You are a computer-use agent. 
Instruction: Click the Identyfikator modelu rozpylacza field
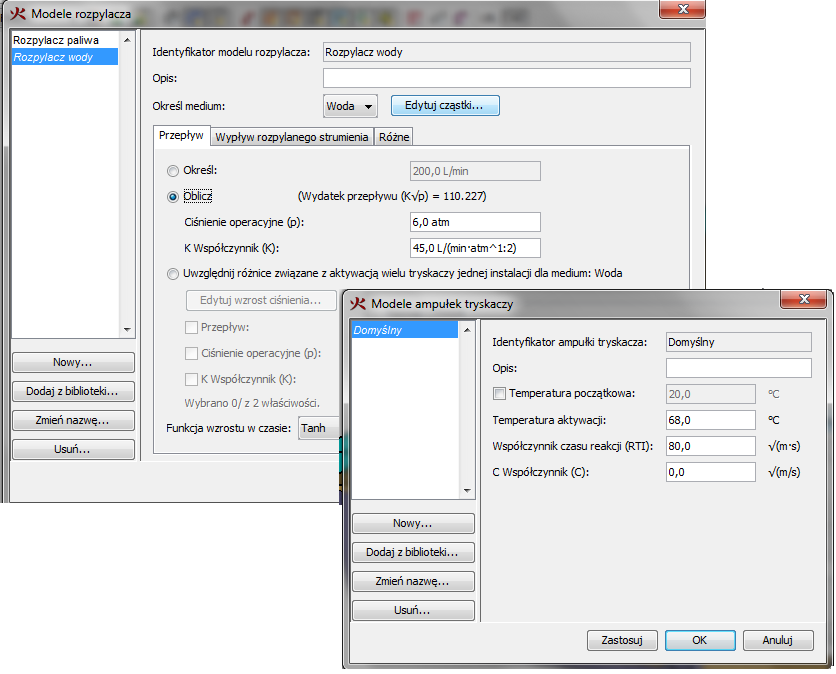(x=507, y=52)
